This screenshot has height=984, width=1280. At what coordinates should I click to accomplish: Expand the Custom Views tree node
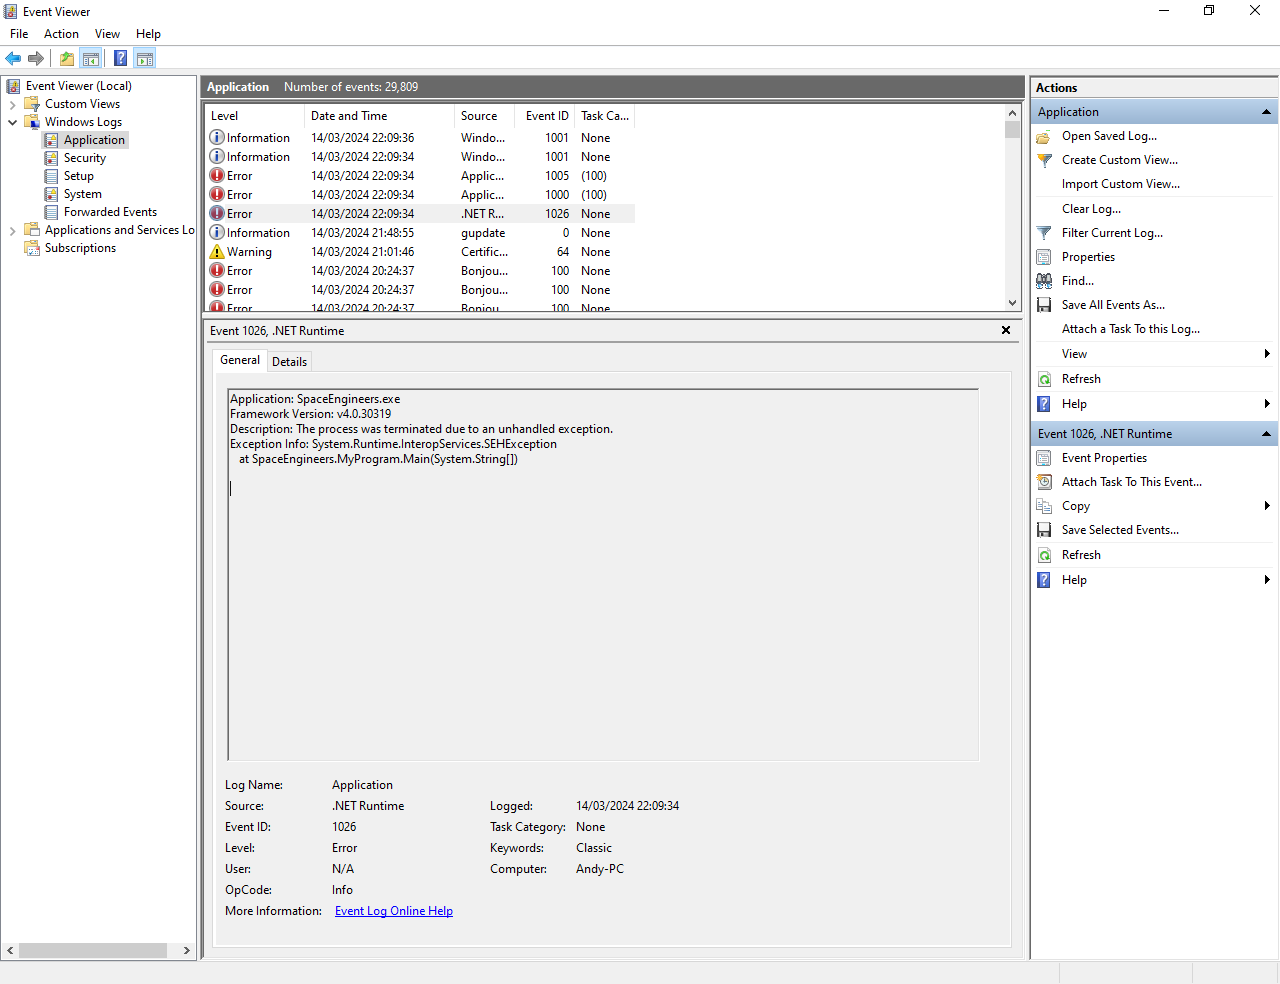click(x=12, y=104)
